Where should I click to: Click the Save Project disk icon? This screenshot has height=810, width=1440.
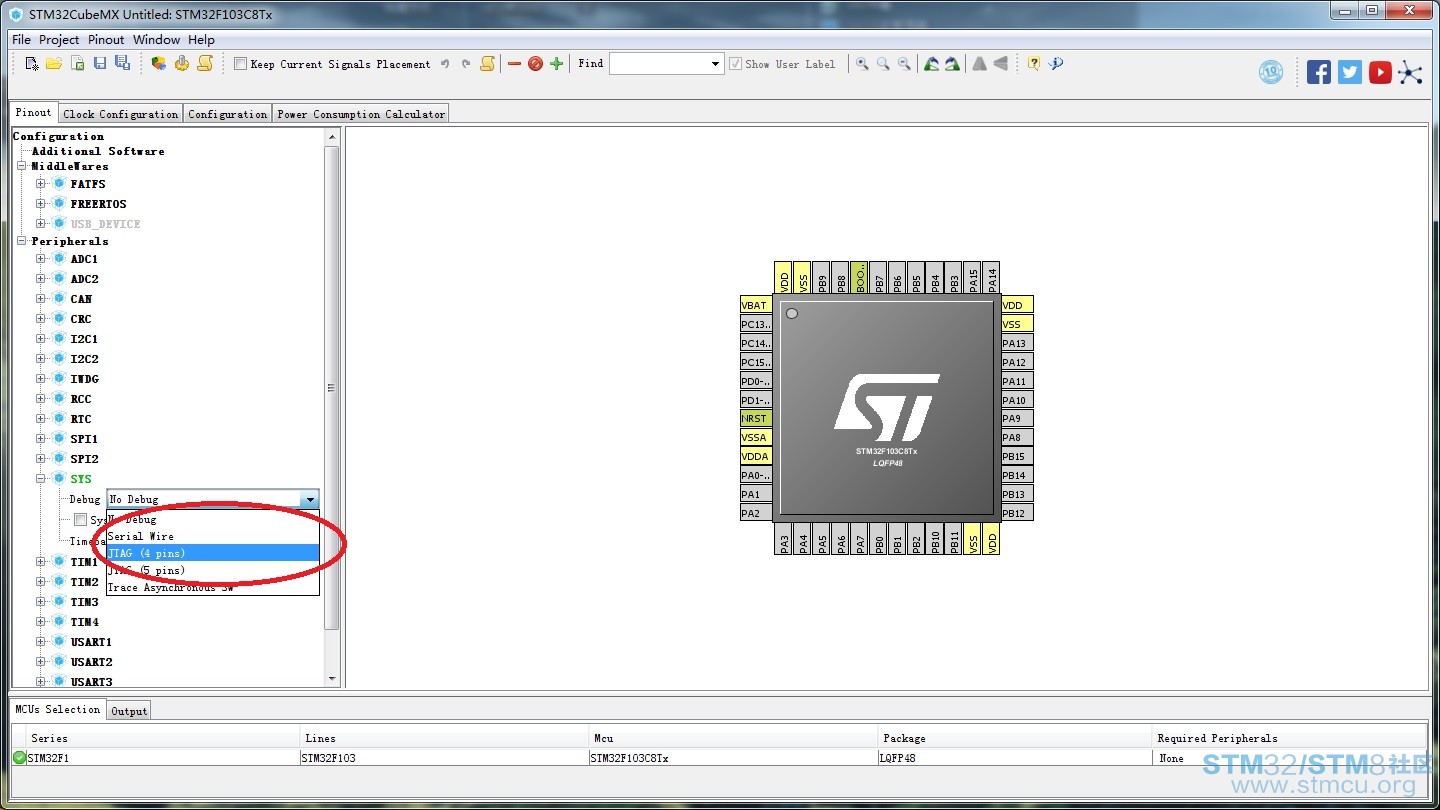pyautogui.click(x=100, y=64)
